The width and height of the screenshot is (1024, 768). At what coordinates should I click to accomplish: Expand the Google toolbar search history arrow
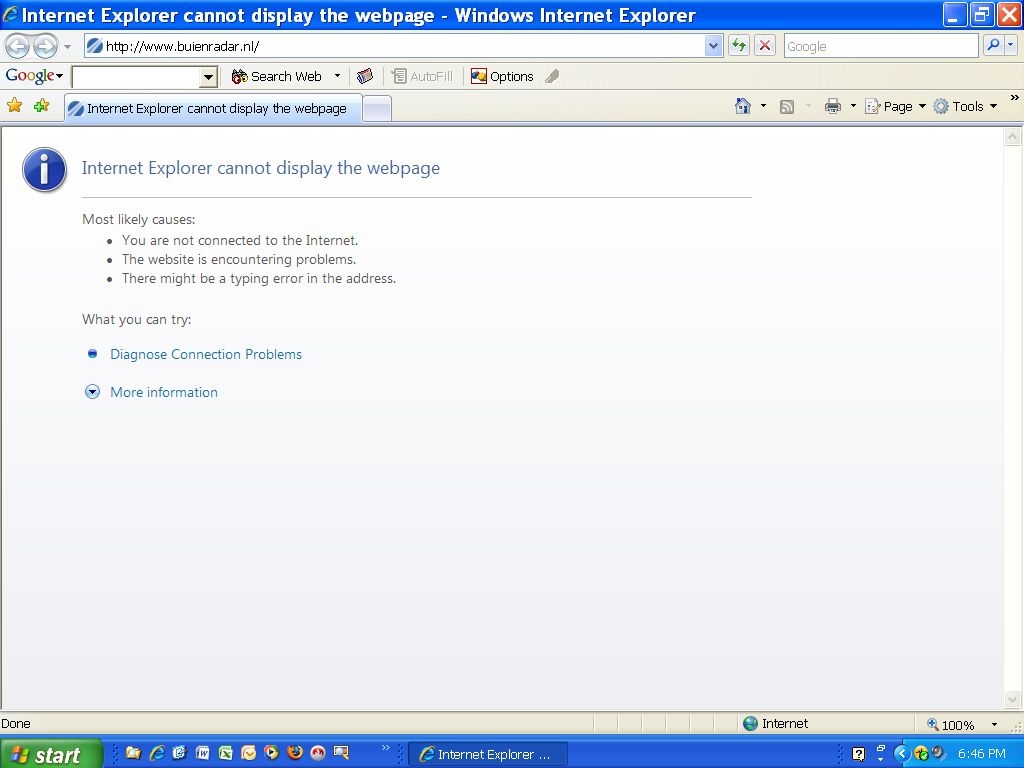tap(208, 77)
